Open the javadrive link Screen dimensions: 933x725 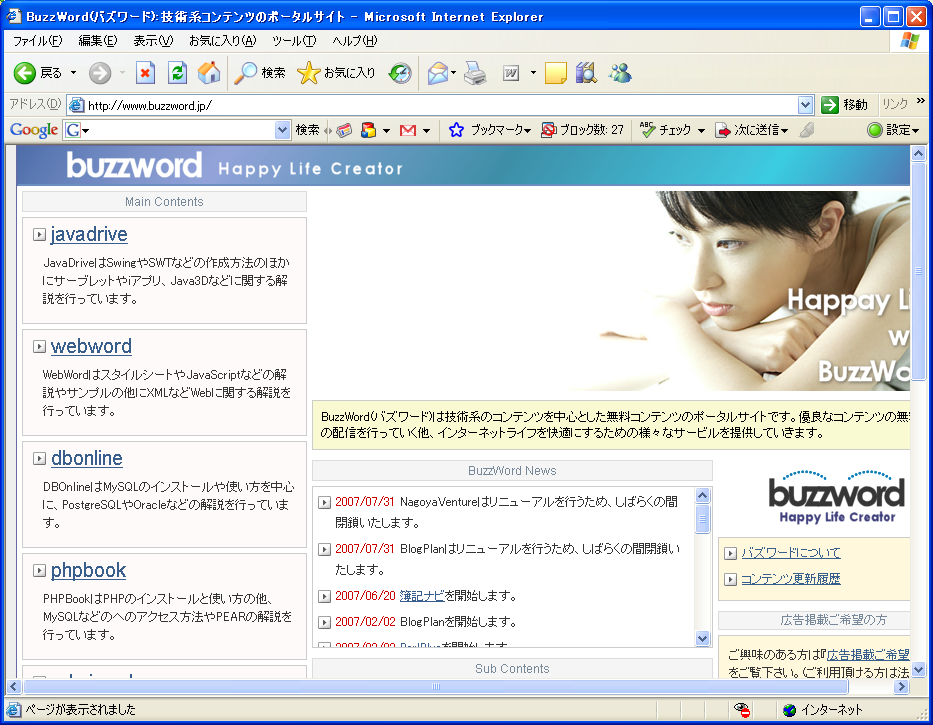[89, 234]
